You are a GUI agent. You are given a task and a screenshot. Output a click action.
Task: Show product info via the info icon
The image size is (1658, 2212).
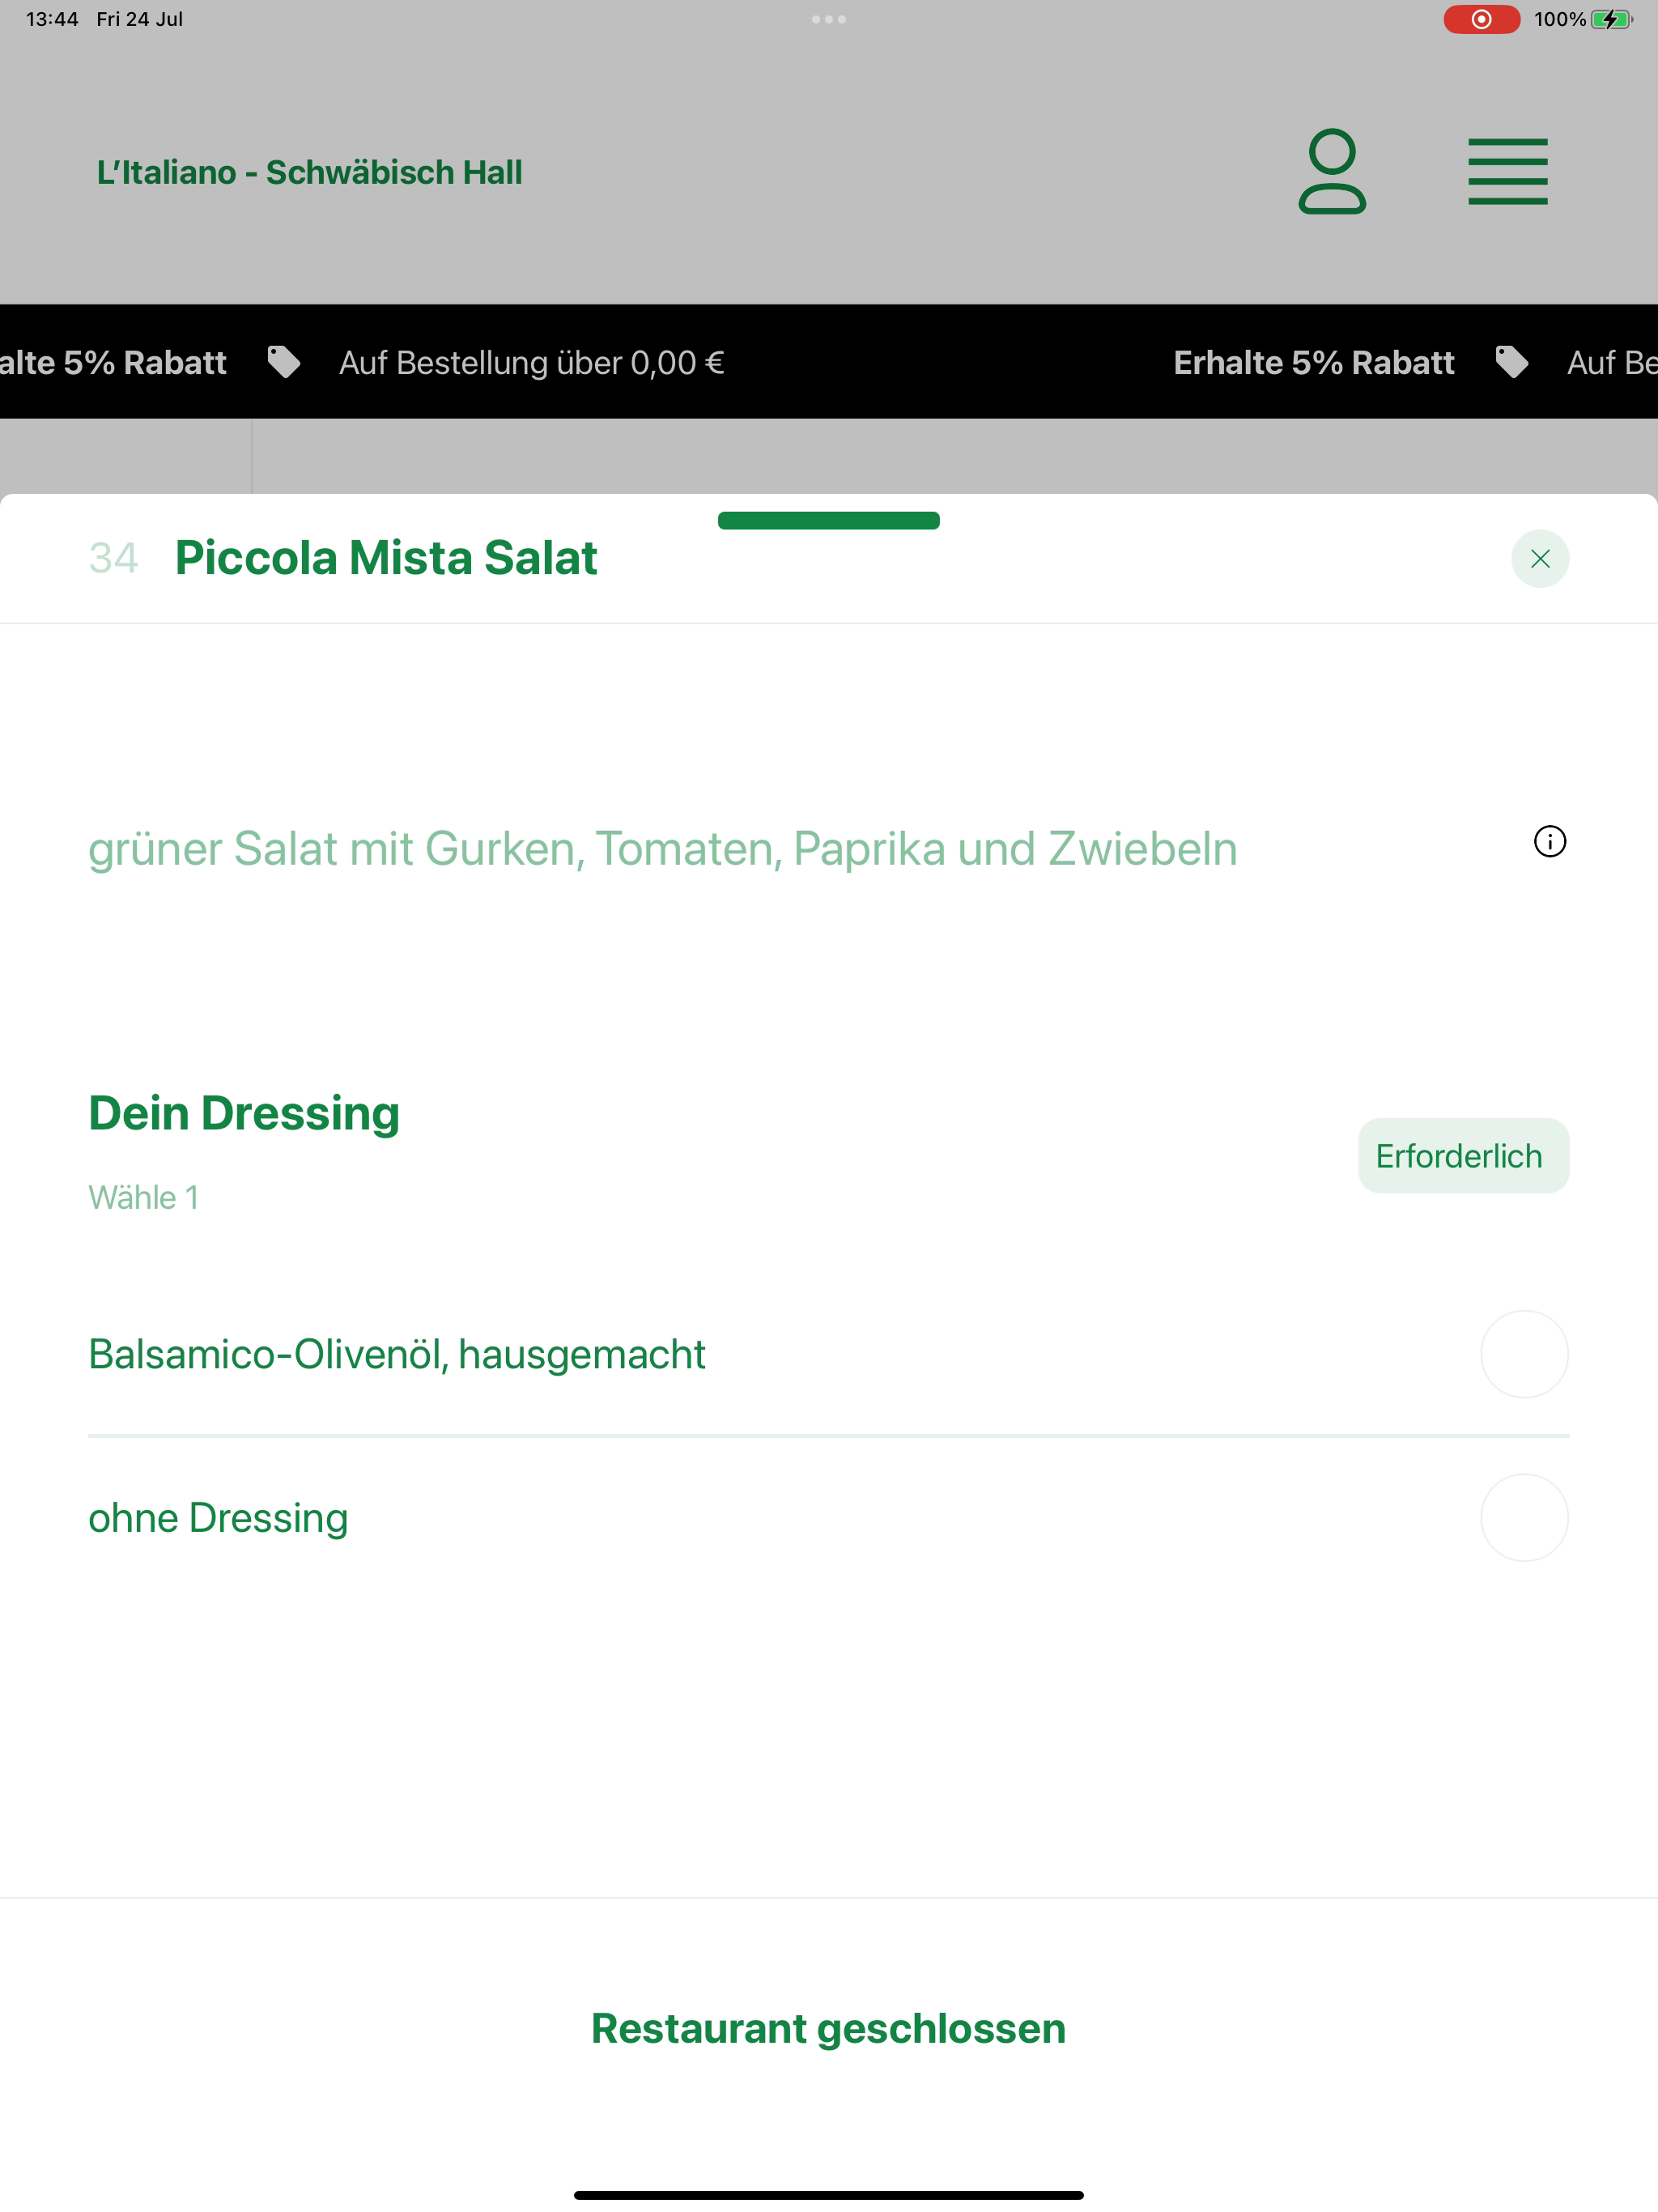[x=1549, y=842]
